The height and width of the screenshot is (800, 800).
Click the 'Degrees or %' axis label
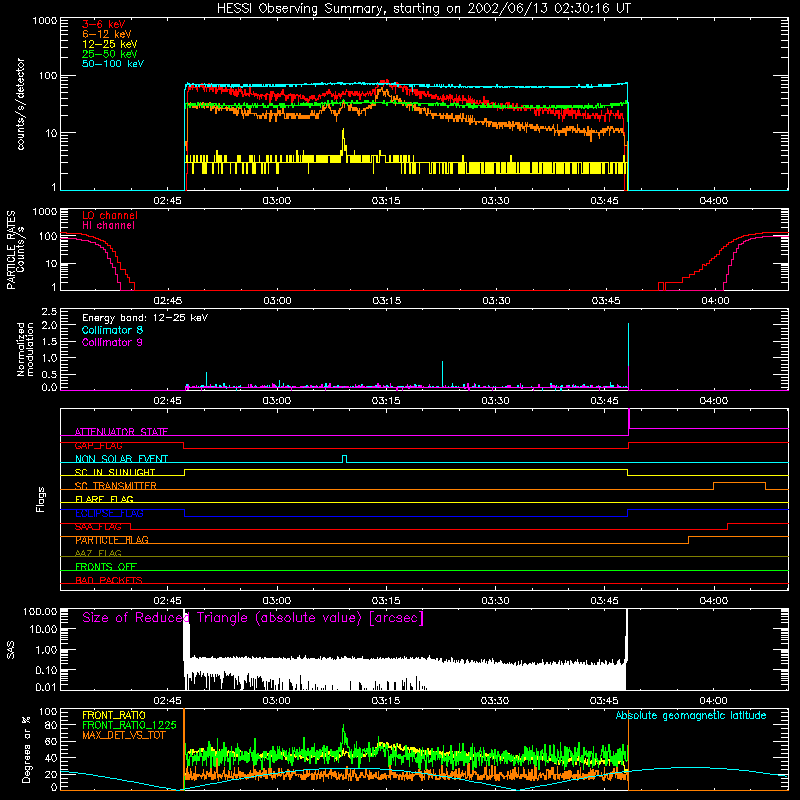pos(26,749)
